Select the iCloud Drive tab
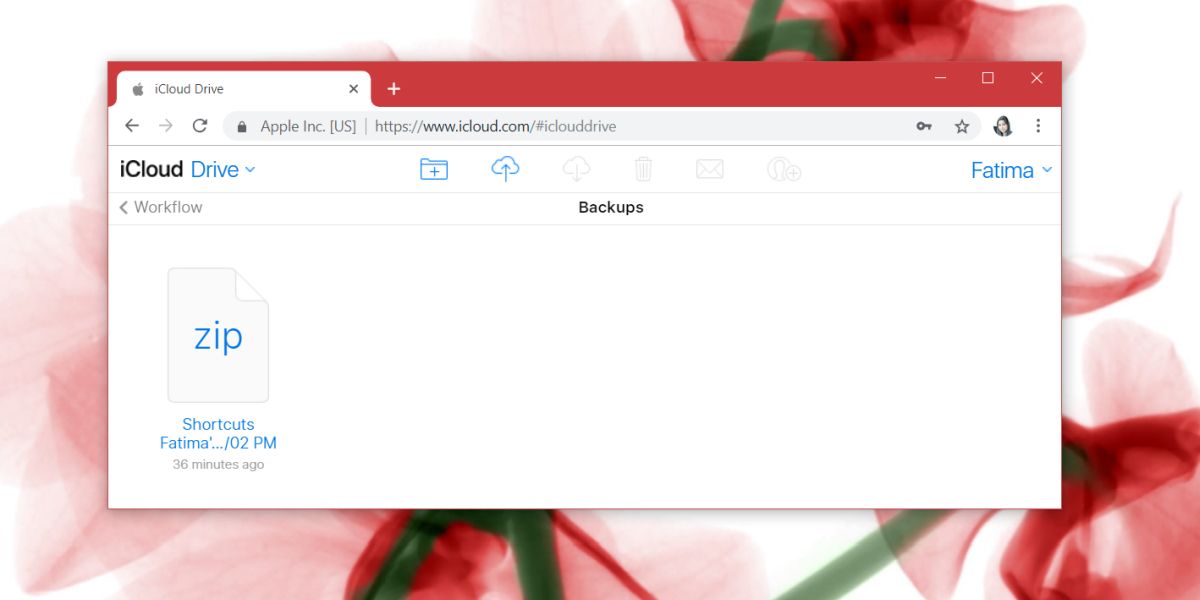This screenshot has height=600, width=1200. [244, 89]
